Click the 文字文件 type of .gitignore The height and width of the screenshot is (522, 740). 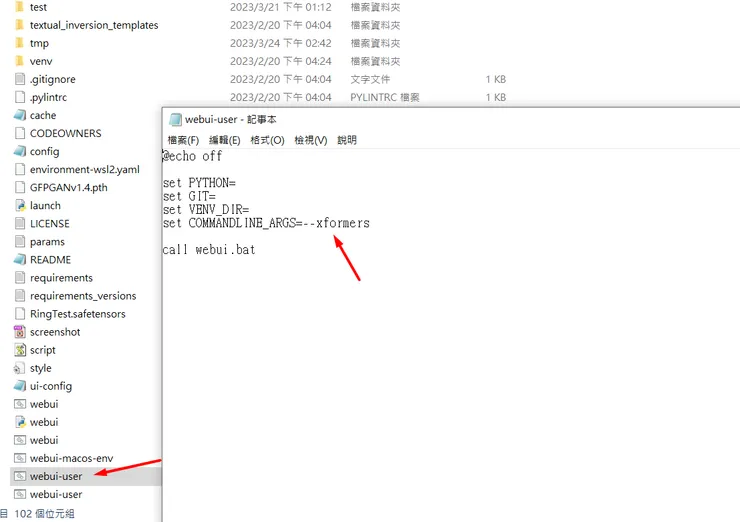(370, 79)
